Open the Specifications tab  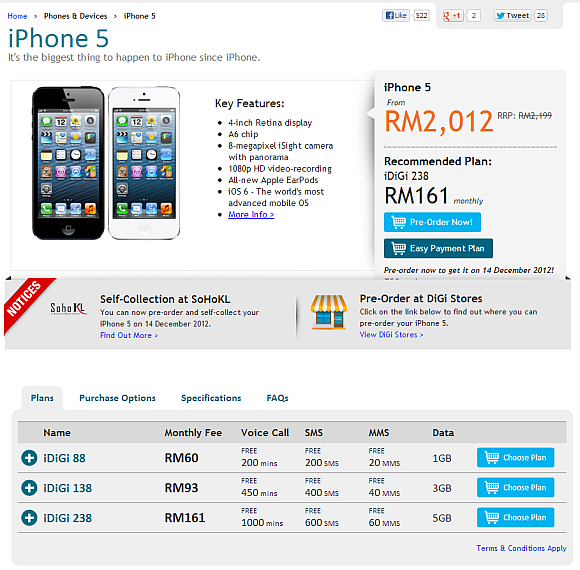(x=211, y=398)
